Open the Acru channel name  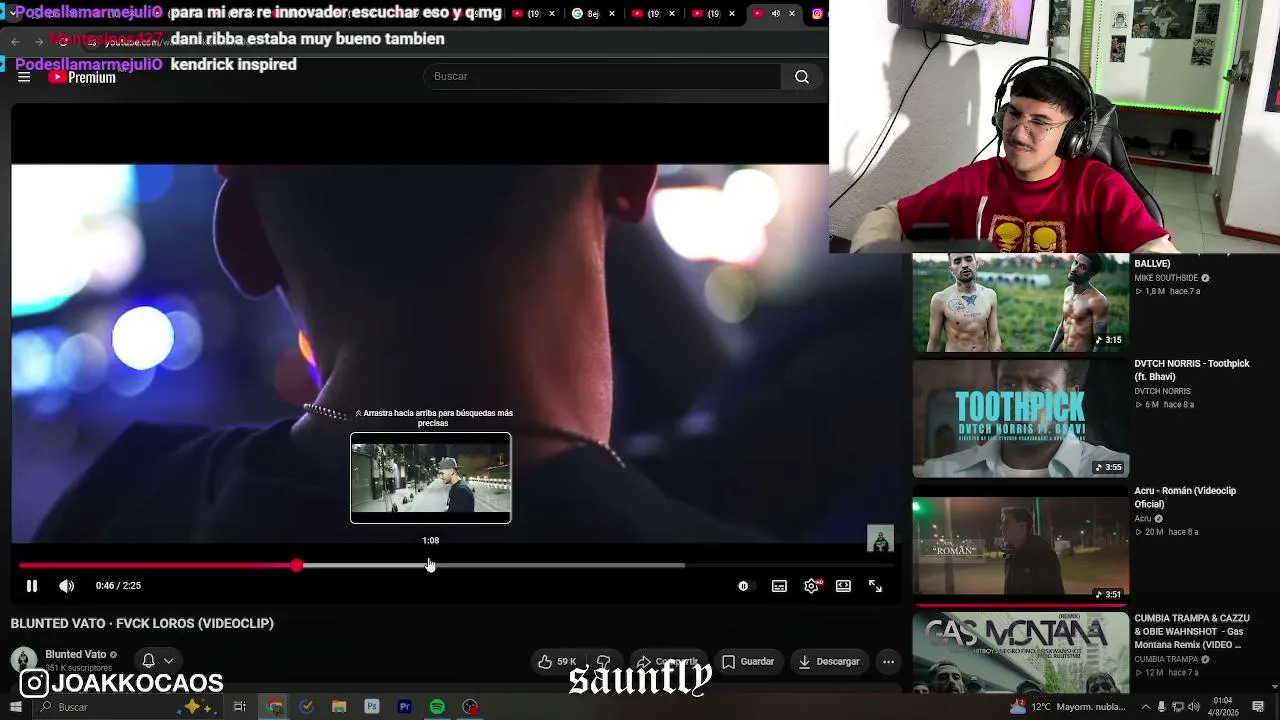pyautogui.click(x=1143, y=519)
